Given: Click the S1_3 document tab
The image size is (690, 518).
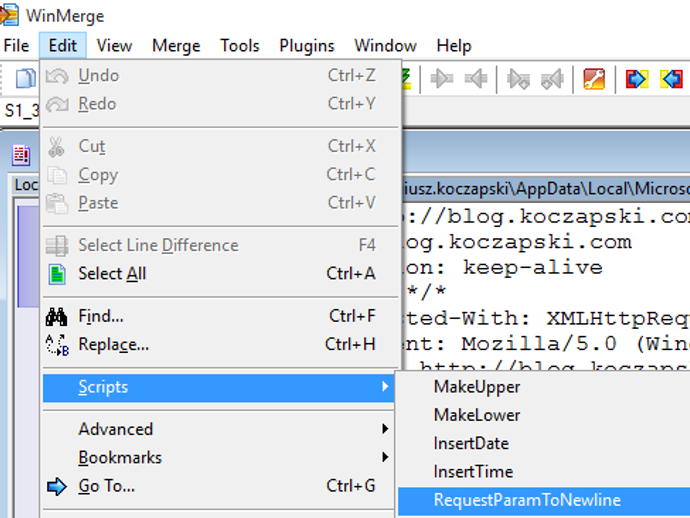Looking at the screenshot, I should pyautogui.click(x=21, y=110).
